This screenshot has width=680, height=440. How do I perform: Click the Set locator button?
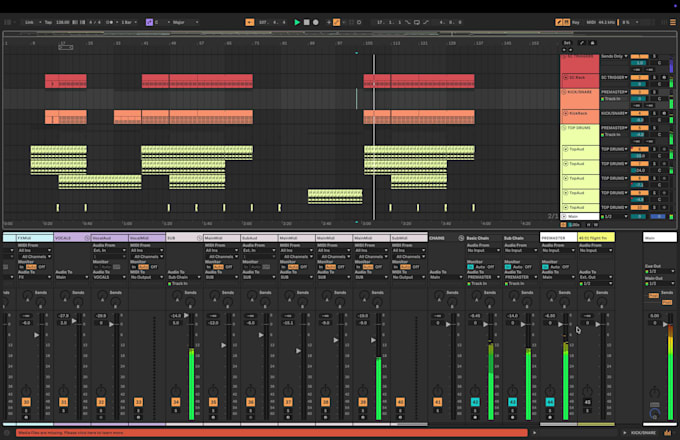[x=567, y=43]
